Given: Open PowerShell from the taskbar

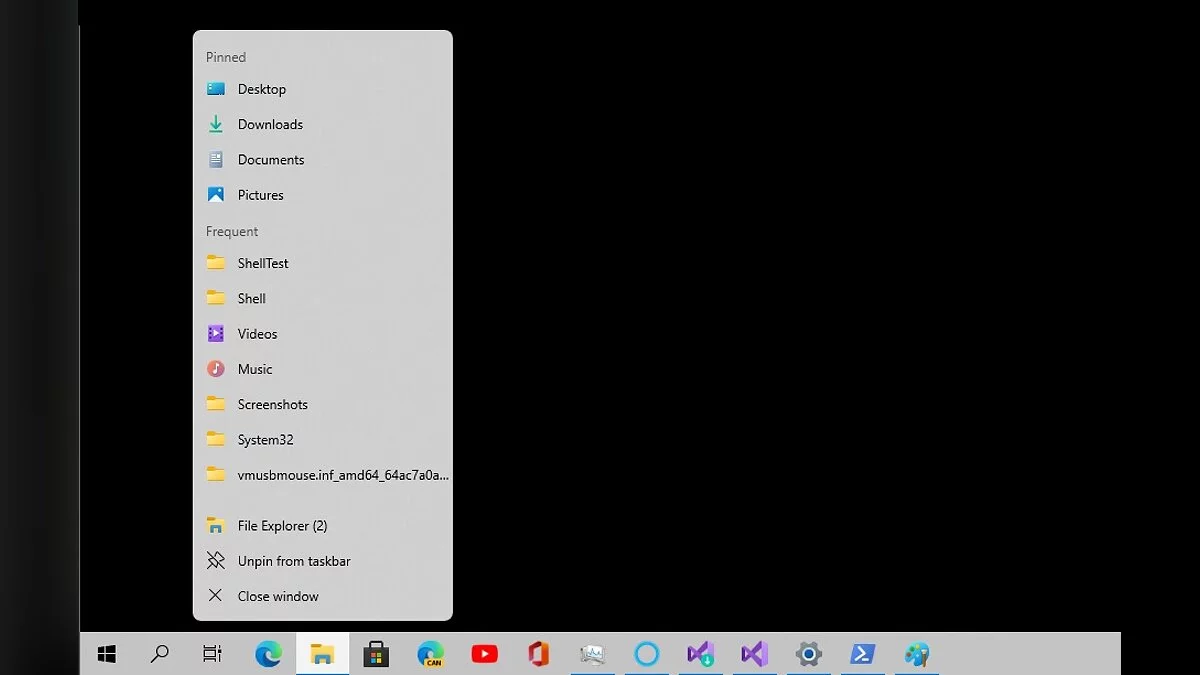Looking at the screenshot, I should pos(863,654).
